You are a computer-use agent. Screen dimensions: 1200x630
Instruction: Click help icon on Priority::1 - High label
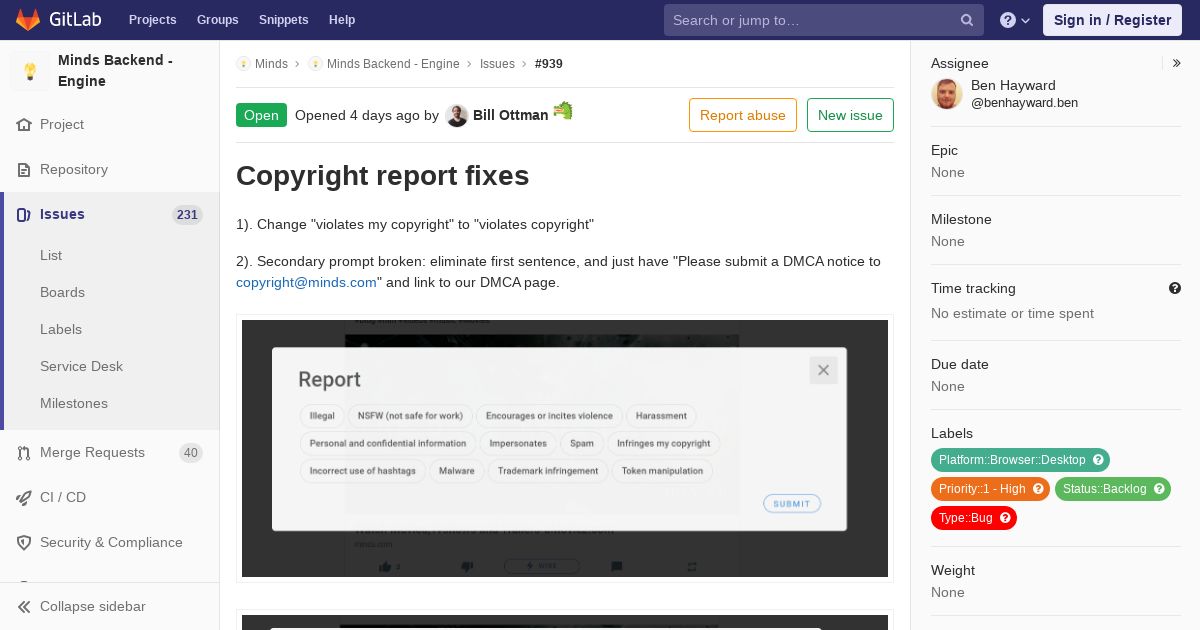point(1038,489)
